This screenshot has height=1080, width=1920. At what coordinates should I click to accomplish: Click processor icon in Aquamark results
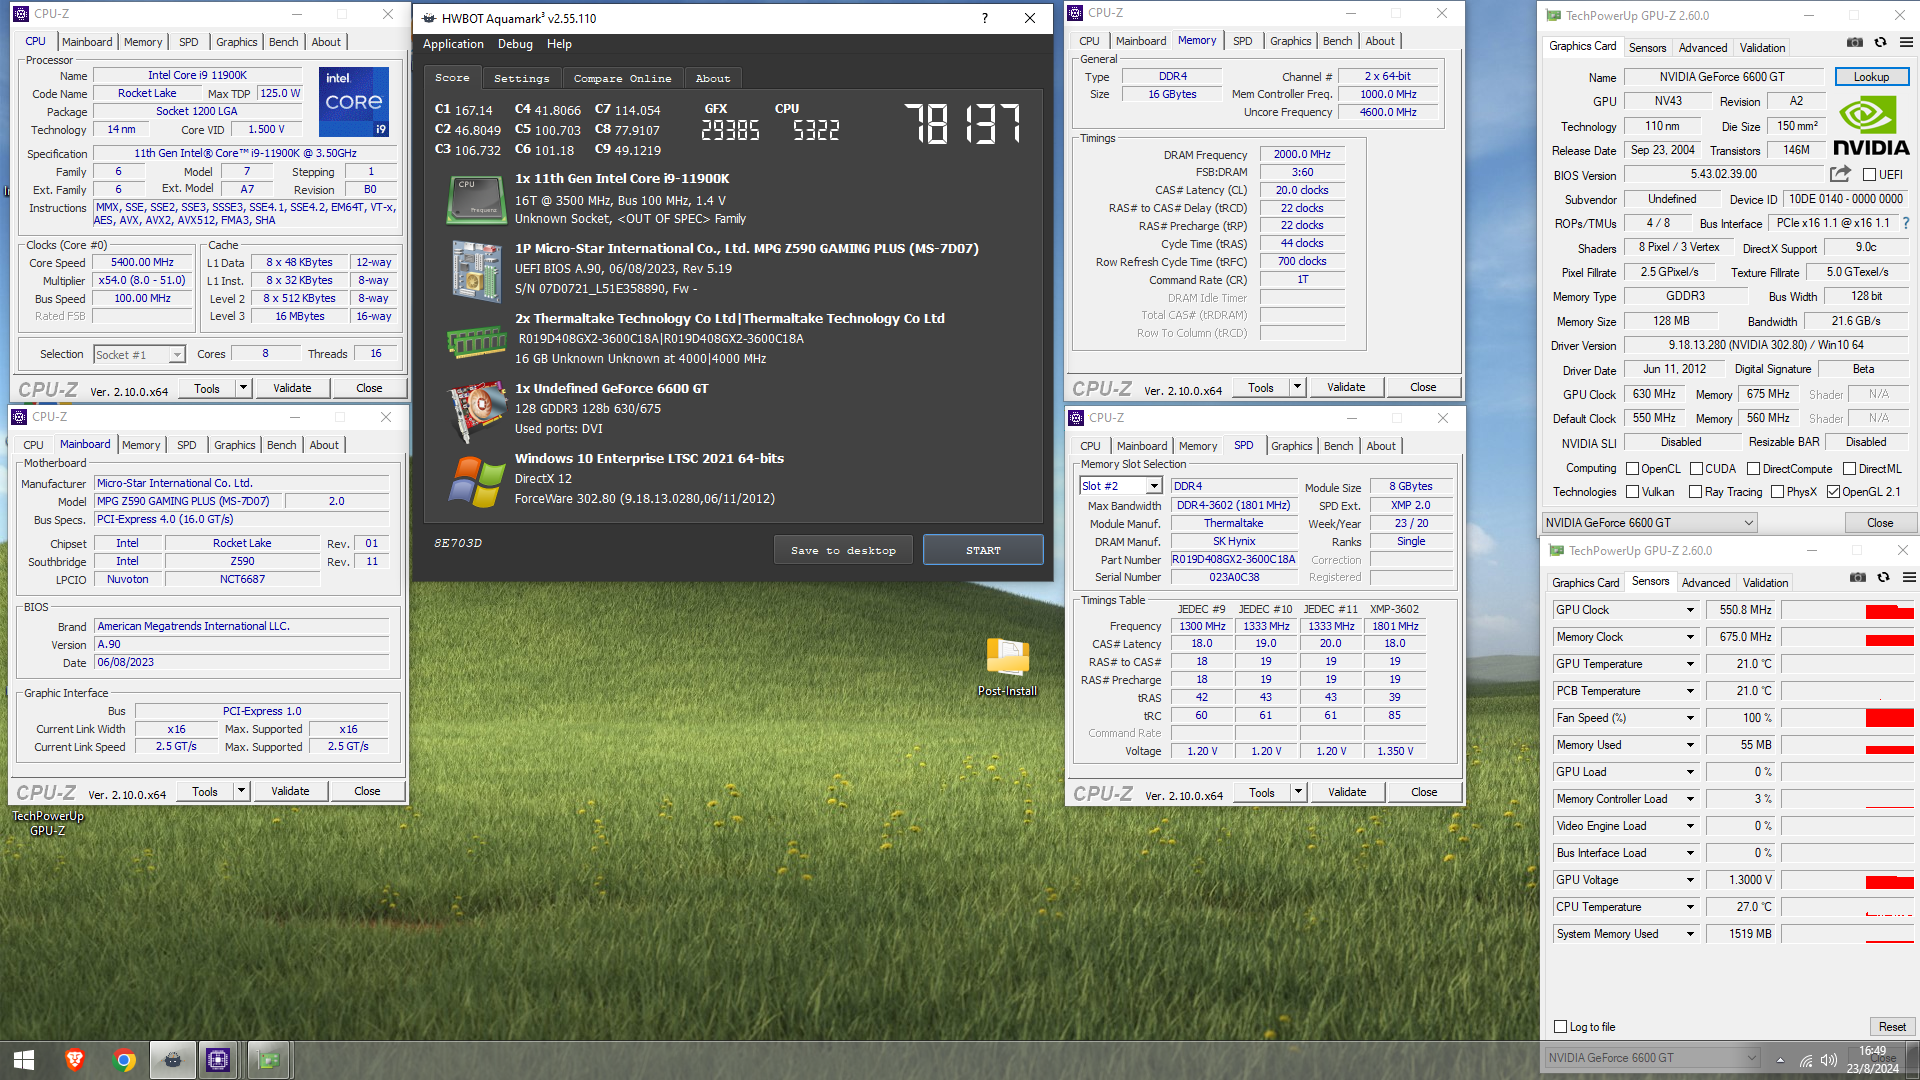[x=475, y=199]
